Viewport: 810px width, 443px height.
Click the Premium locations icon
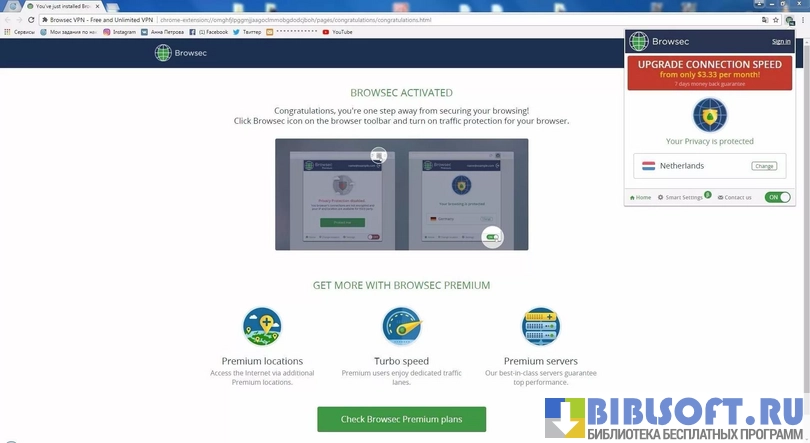(x=262, y=327)
